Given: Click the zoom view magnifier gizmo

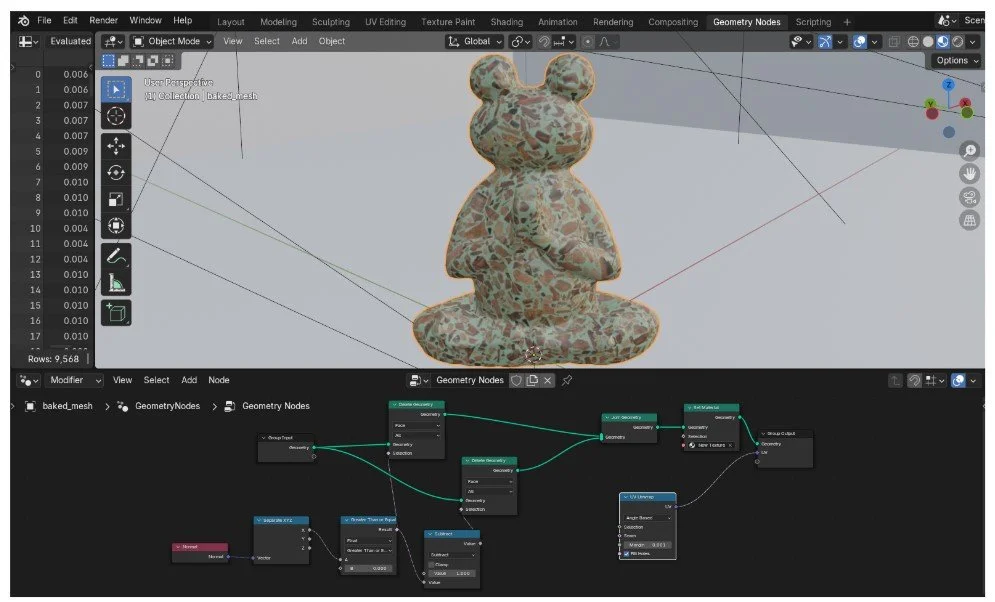Looking at the screenshot, I should point(969,150).
